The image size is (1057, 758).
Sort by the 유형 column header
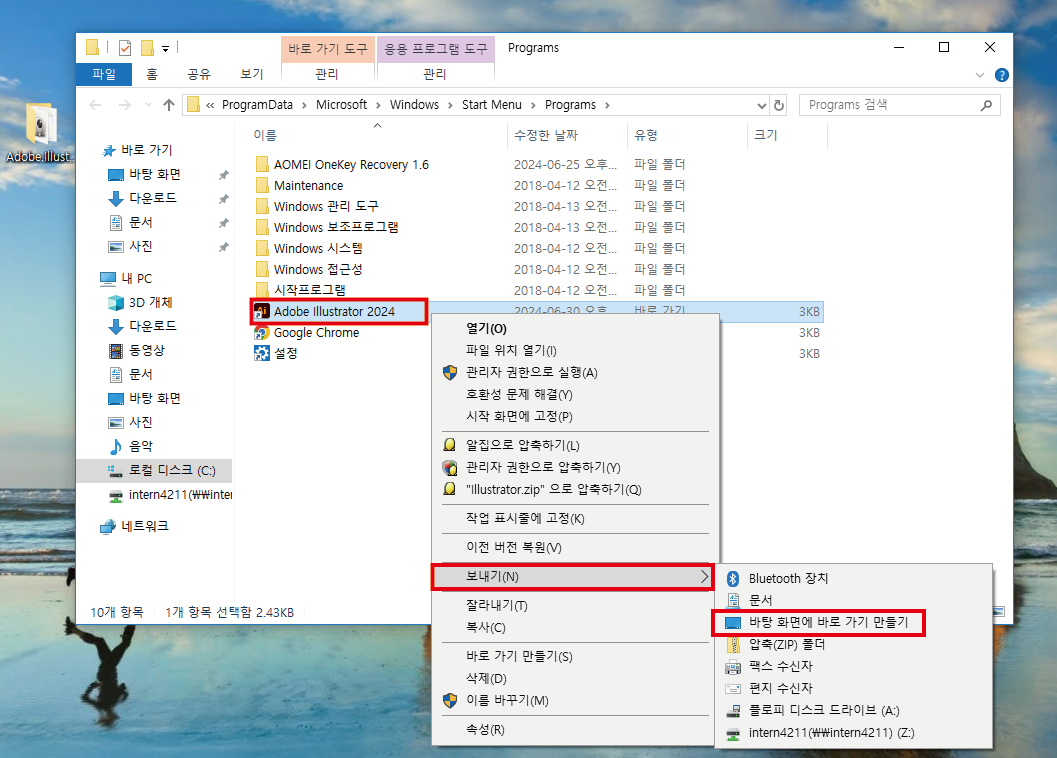[x=688, y=136]
